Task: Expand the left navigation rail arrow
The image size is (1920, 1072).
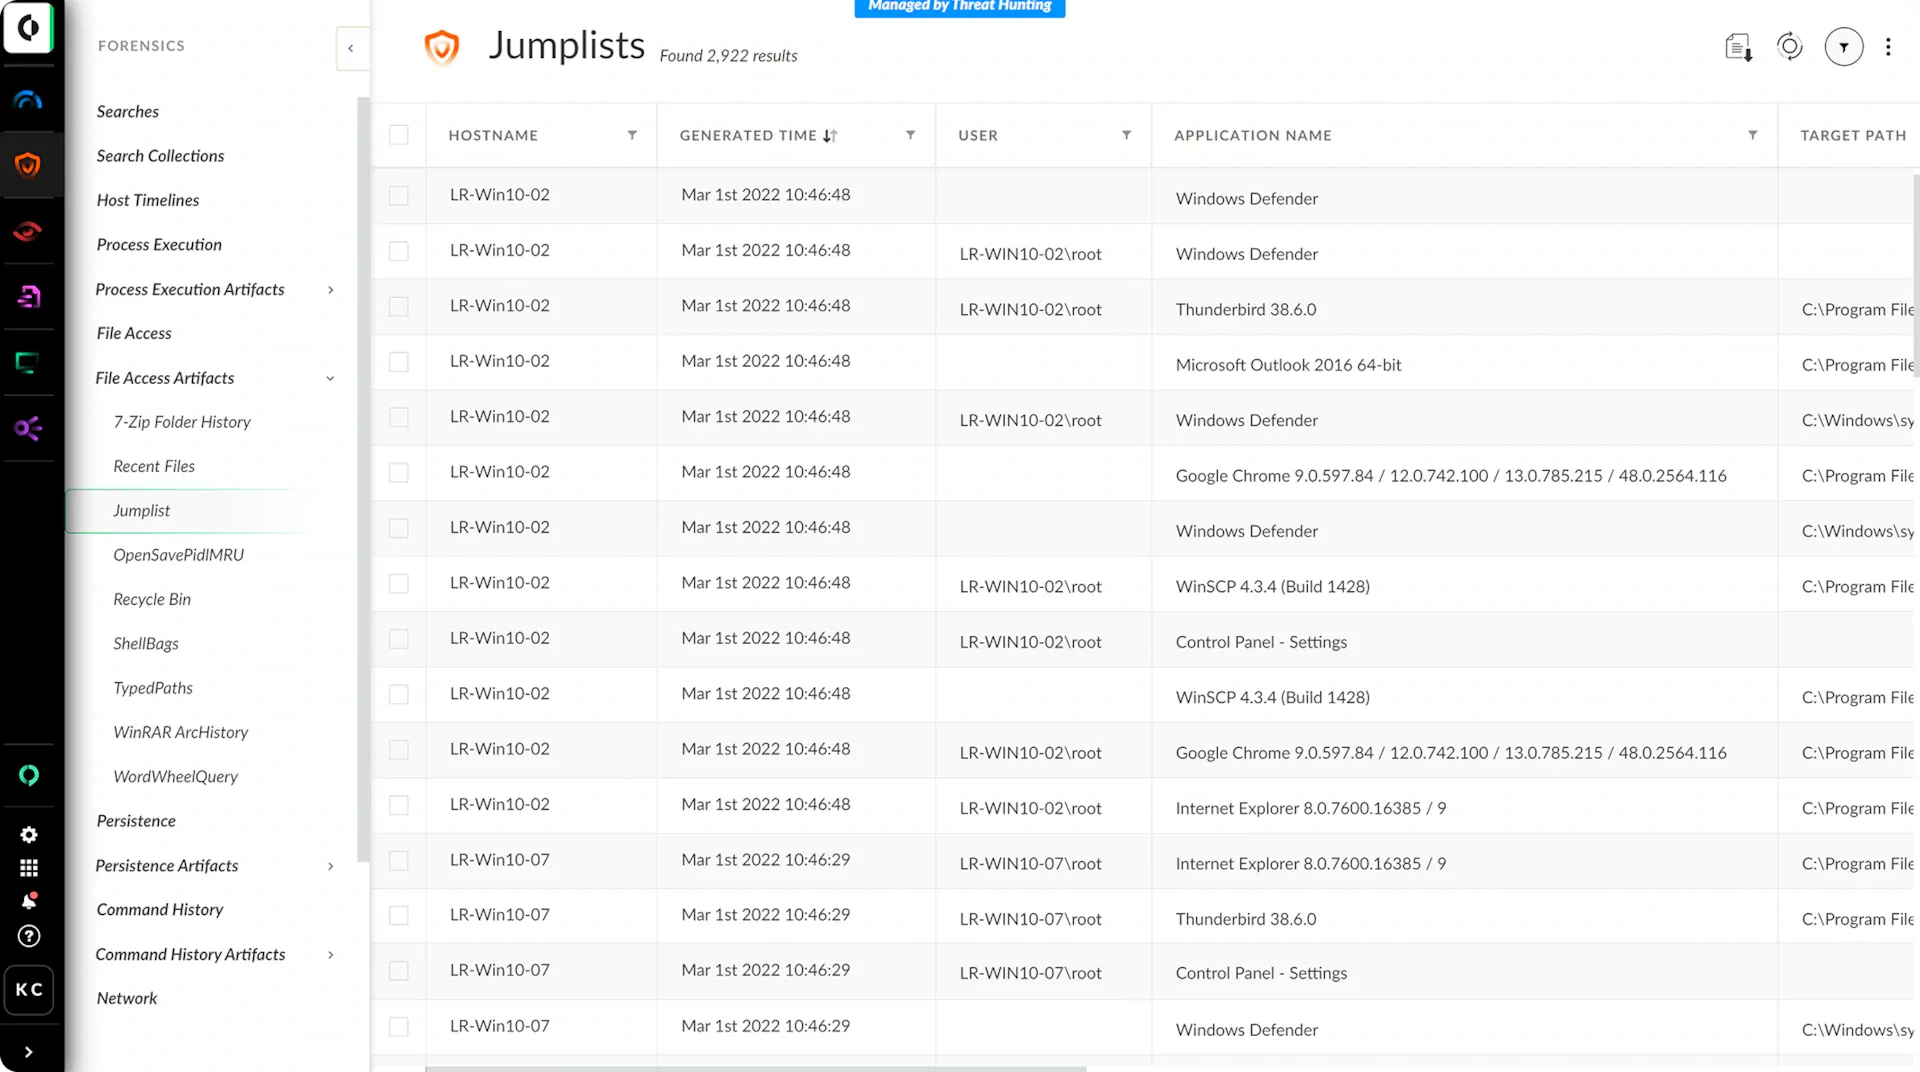Action: [28, 1051]
